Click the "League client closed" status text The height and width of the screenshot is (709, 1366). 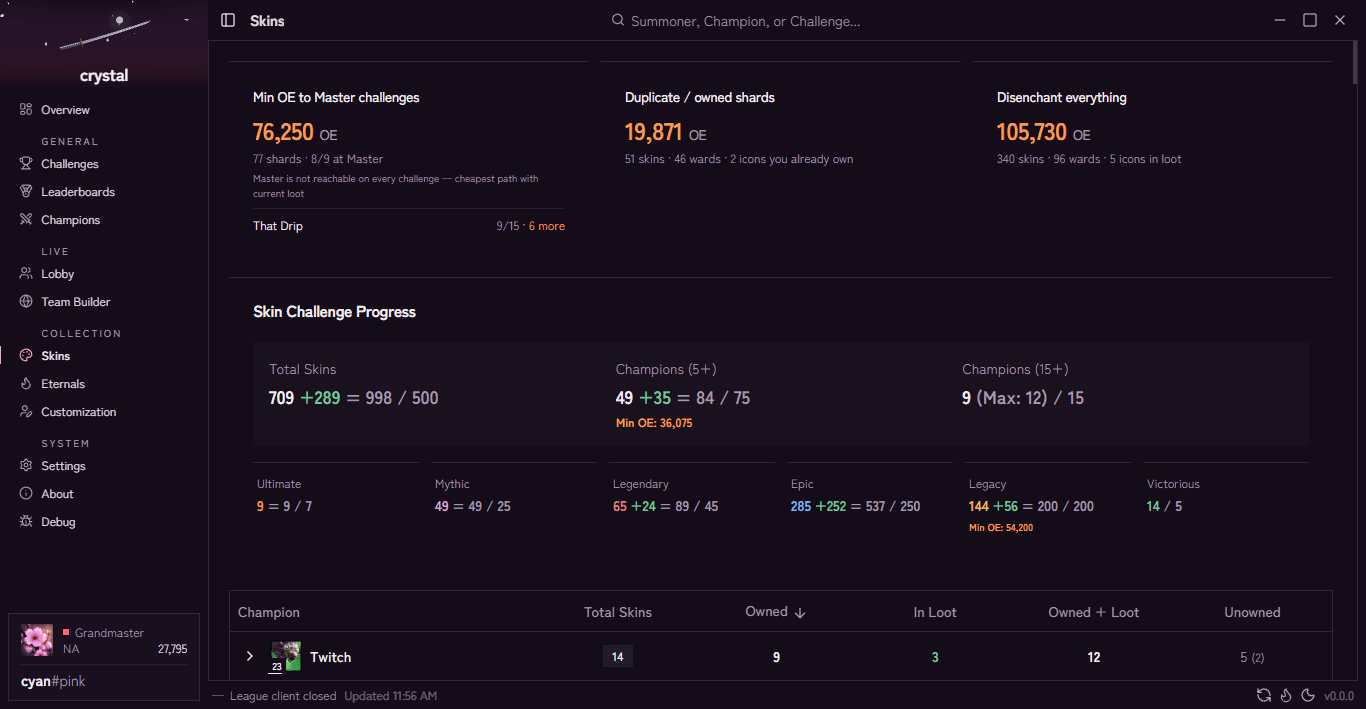pyautogui.click(x=283, y=696)
